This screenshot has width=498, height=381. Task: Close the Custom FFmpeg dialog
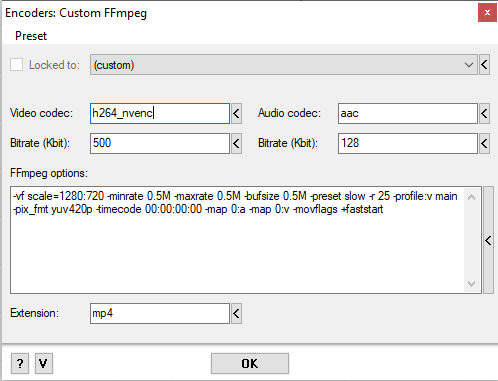[487, 13]
